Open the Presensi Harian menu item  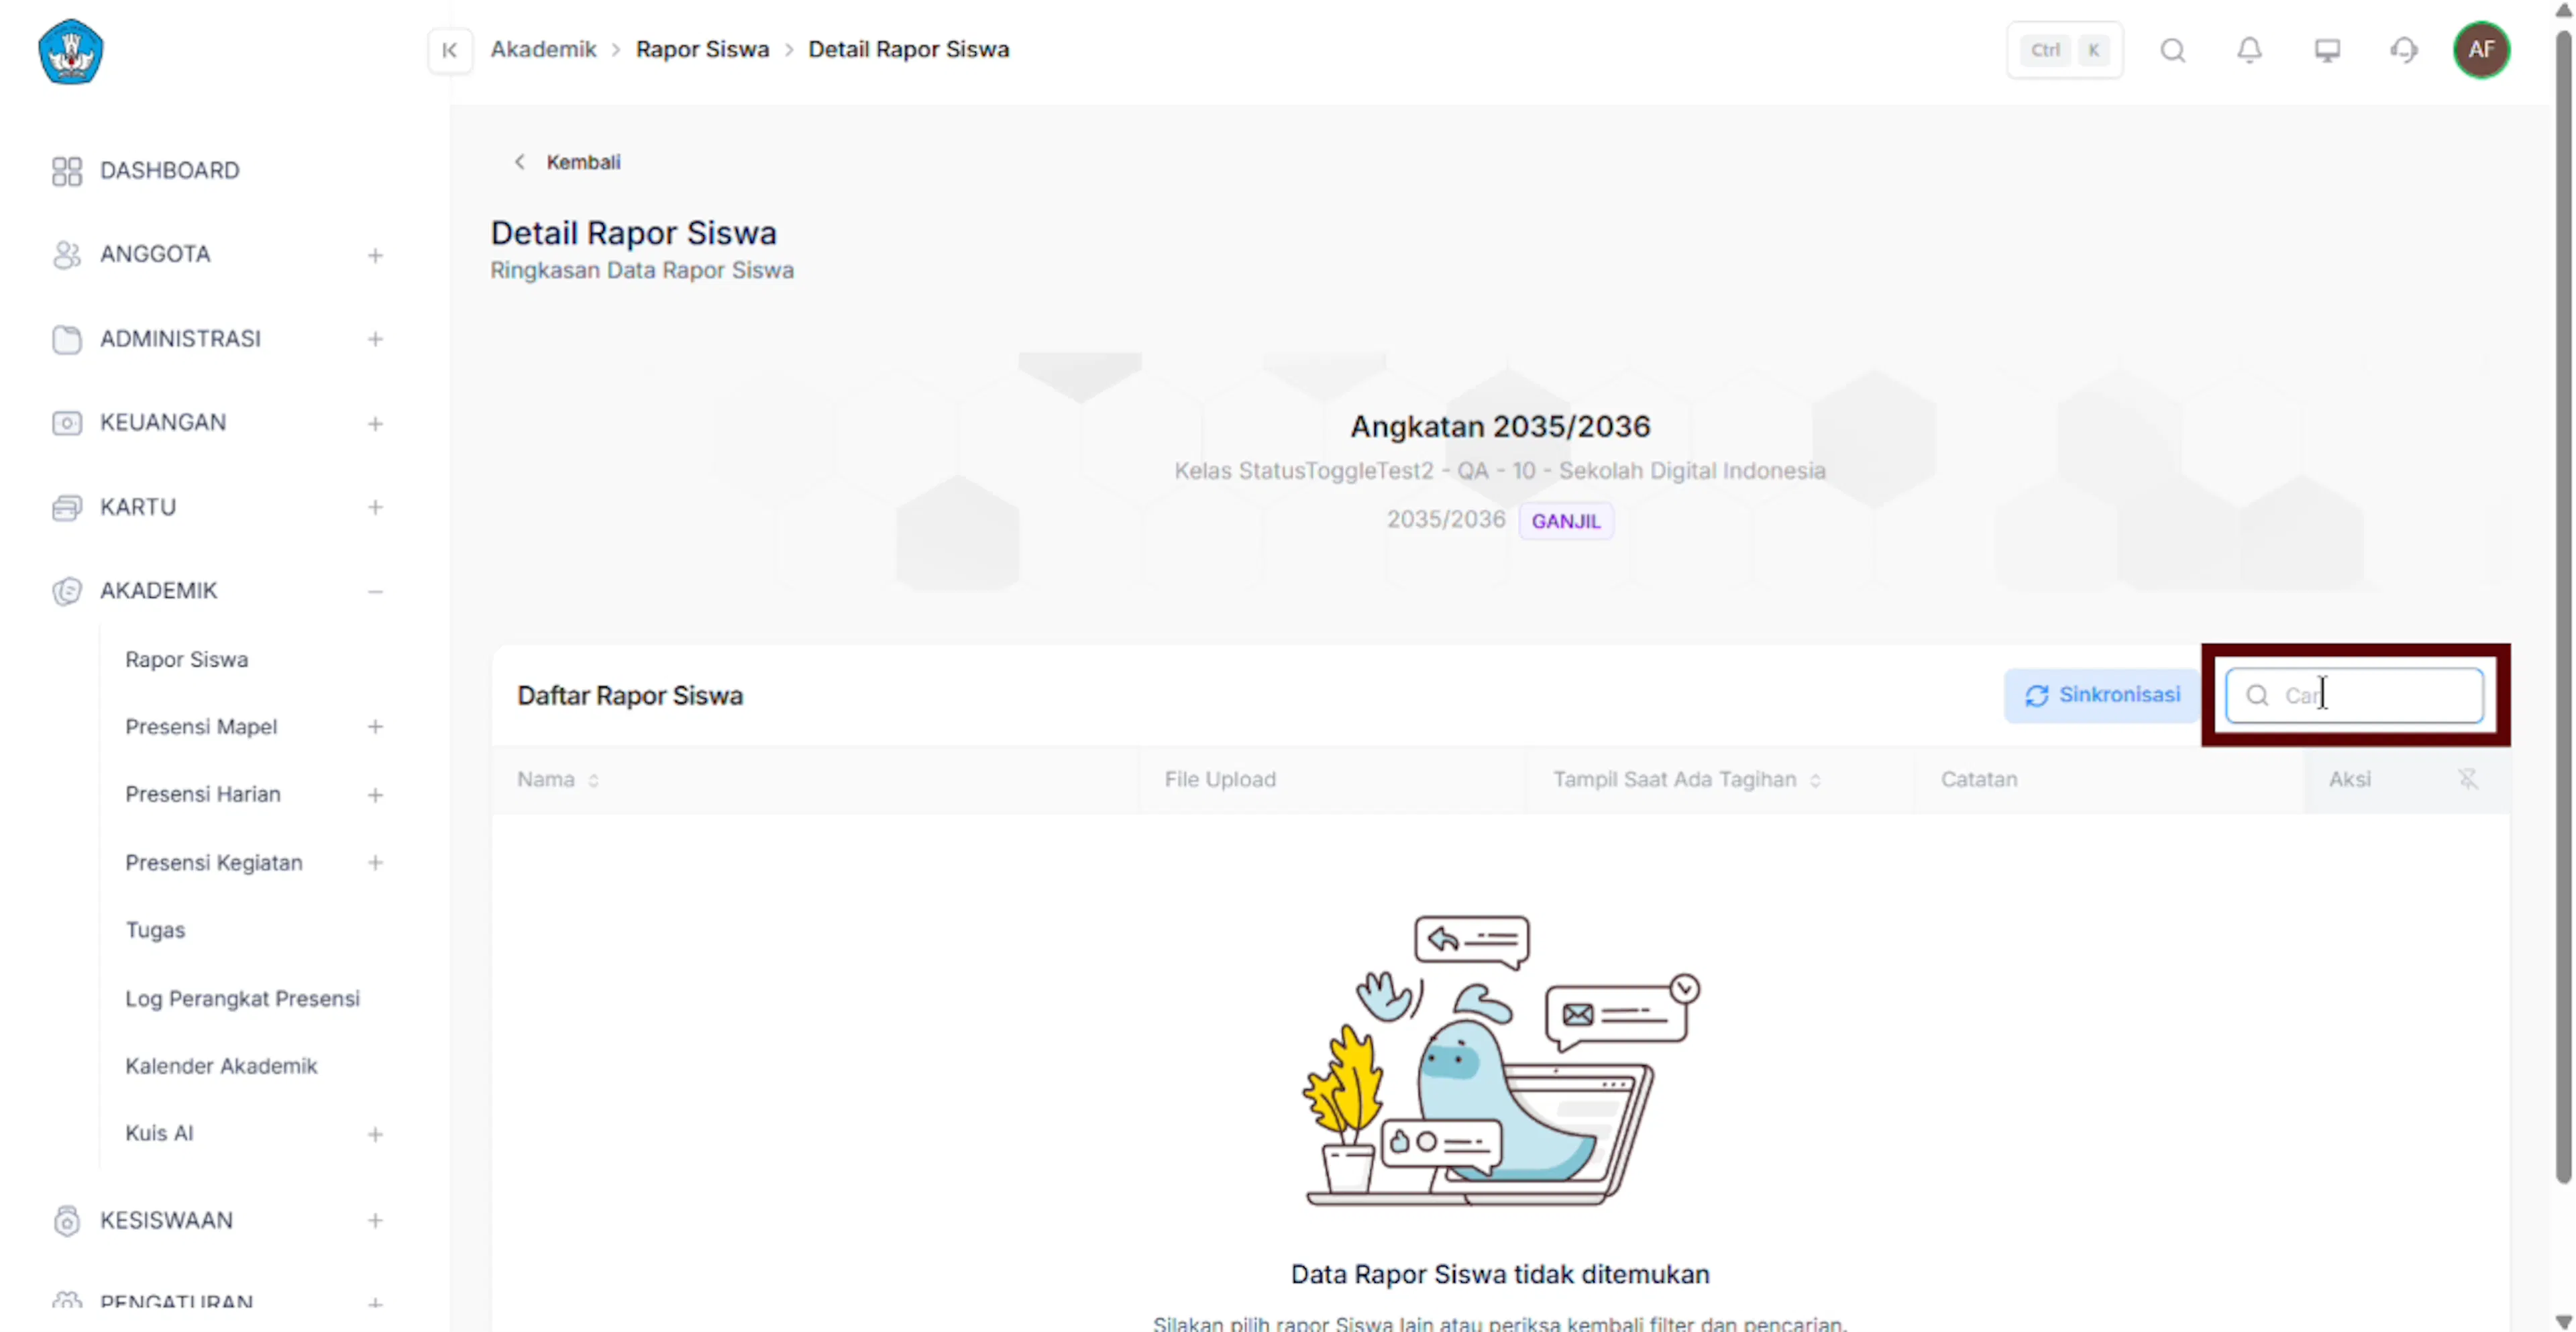203,794
